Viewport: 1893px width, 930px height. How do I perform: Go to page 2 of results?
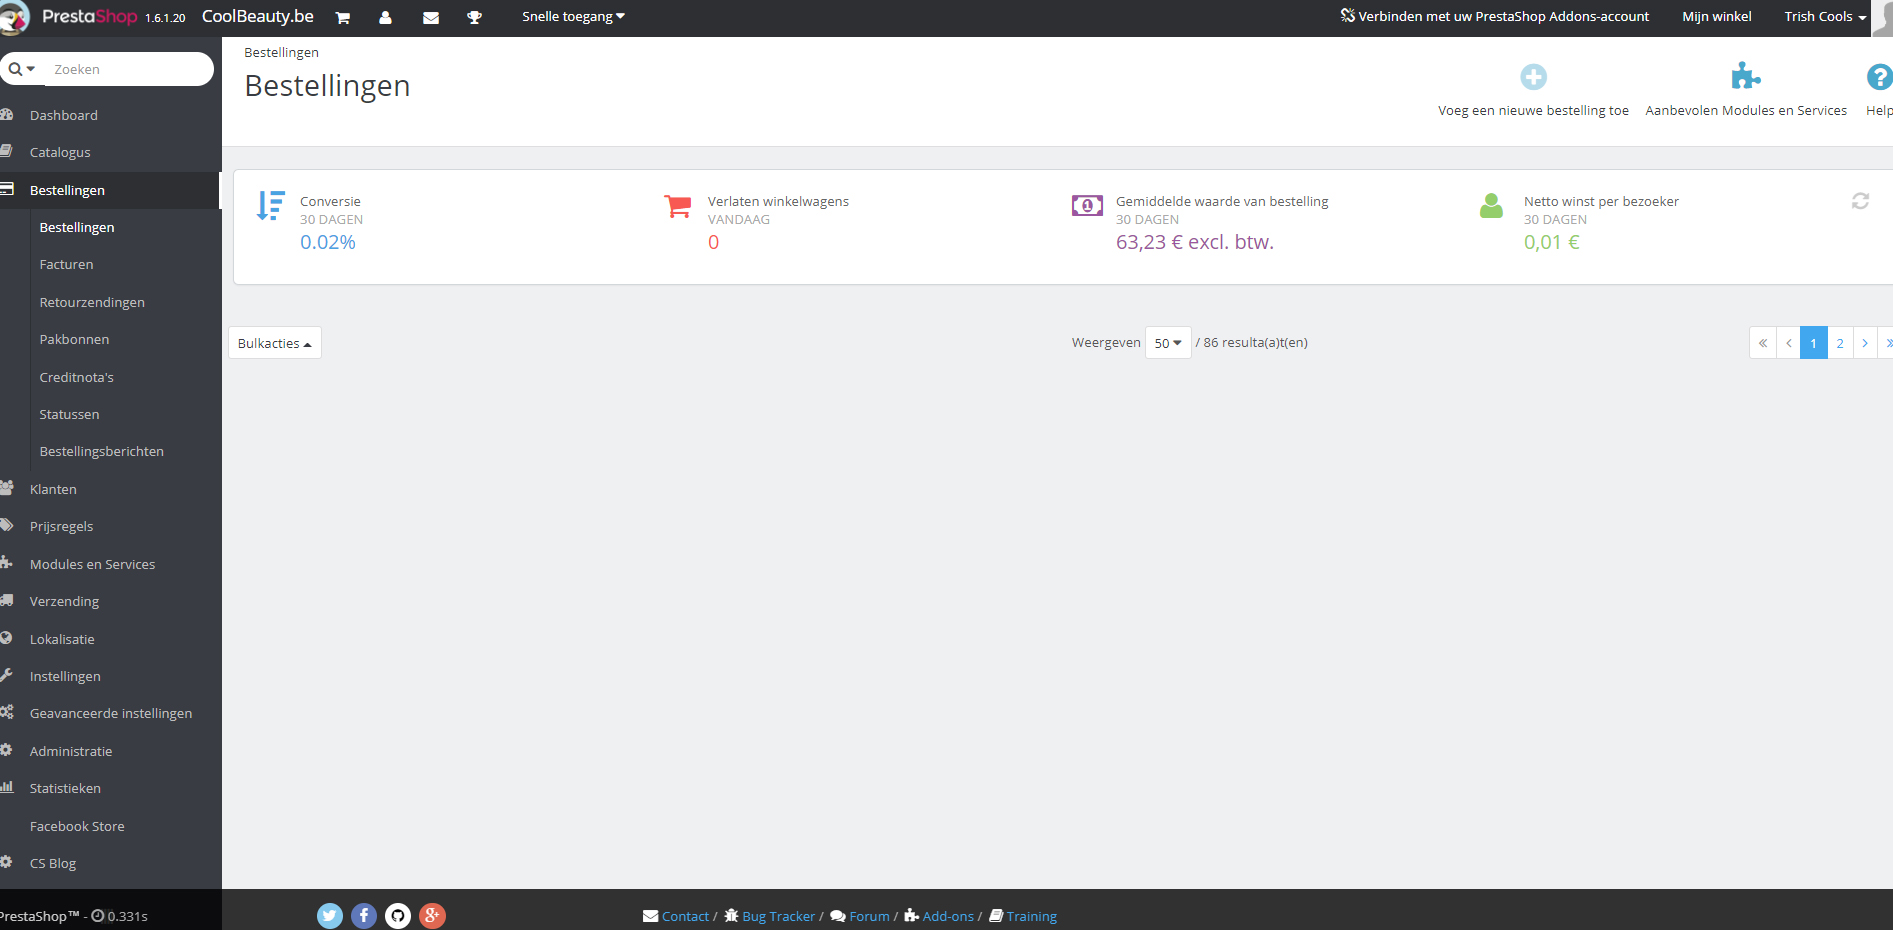pyautogui.click(x=1840, y=343)
